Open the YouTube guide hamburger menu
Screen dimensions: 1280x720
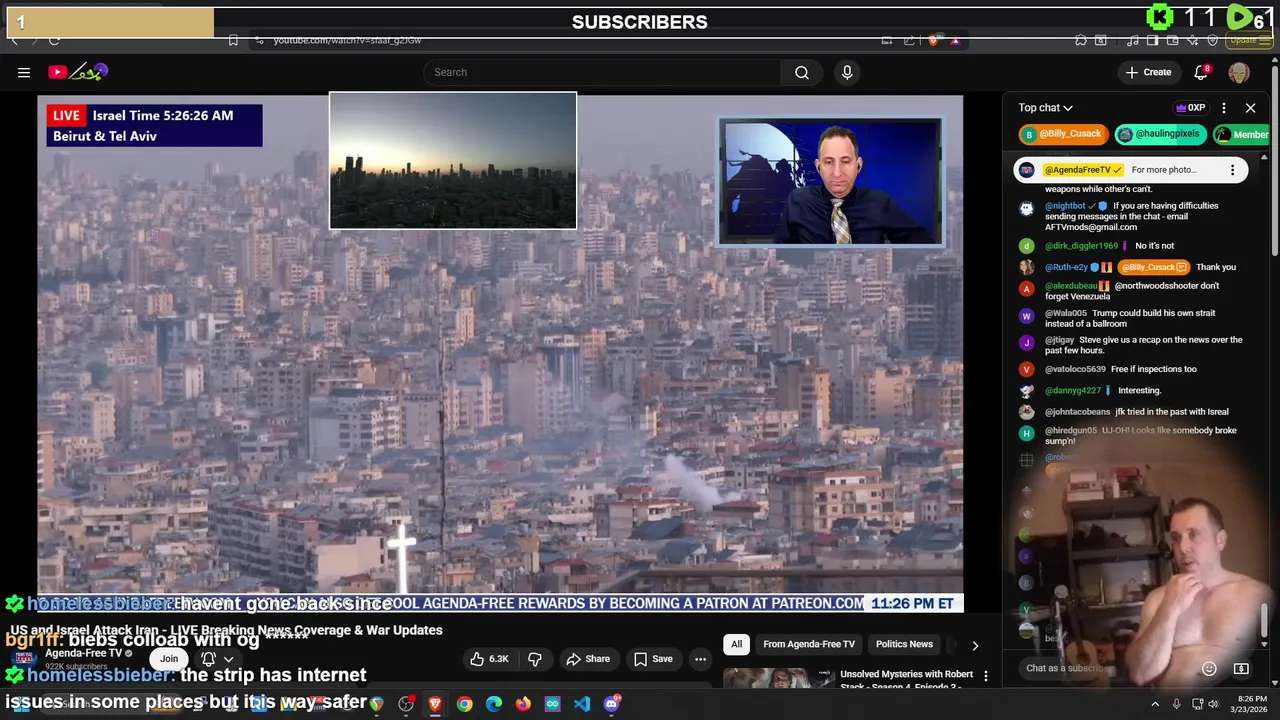[24, 72]
